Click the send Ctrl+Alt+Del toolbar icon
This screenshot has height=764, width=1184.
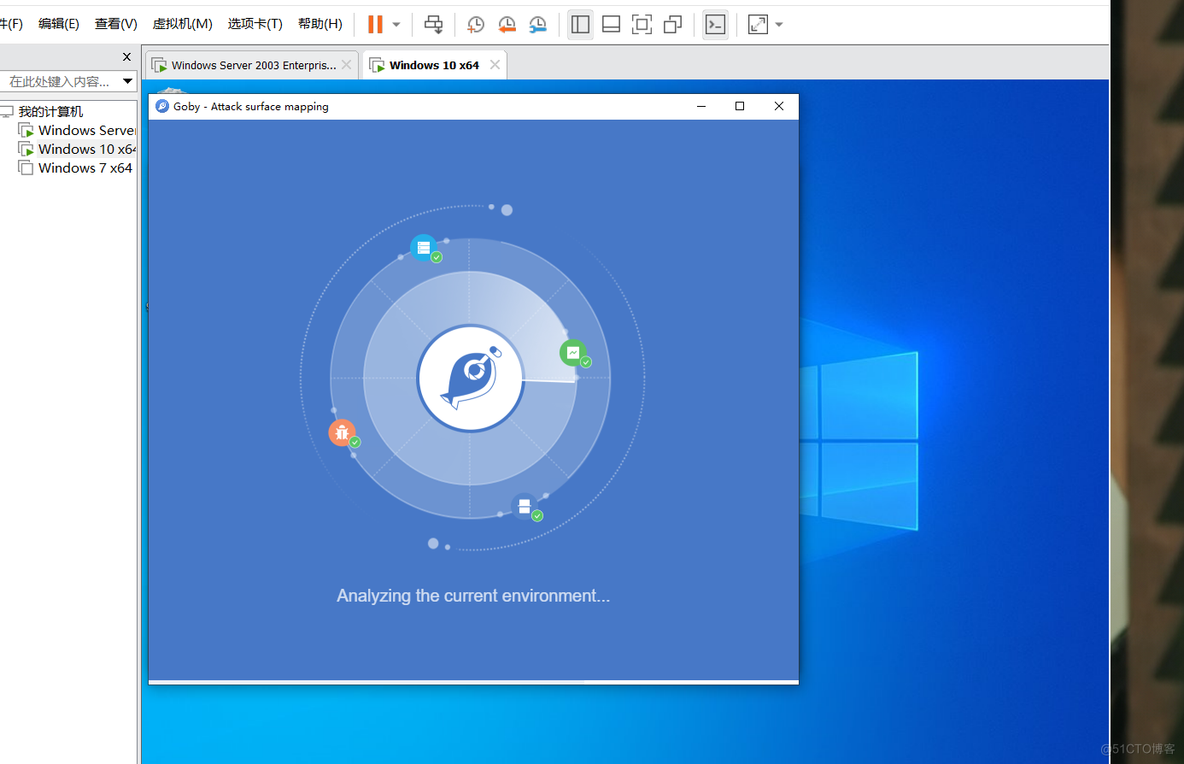pyautogui.click(x=433, y=24)
